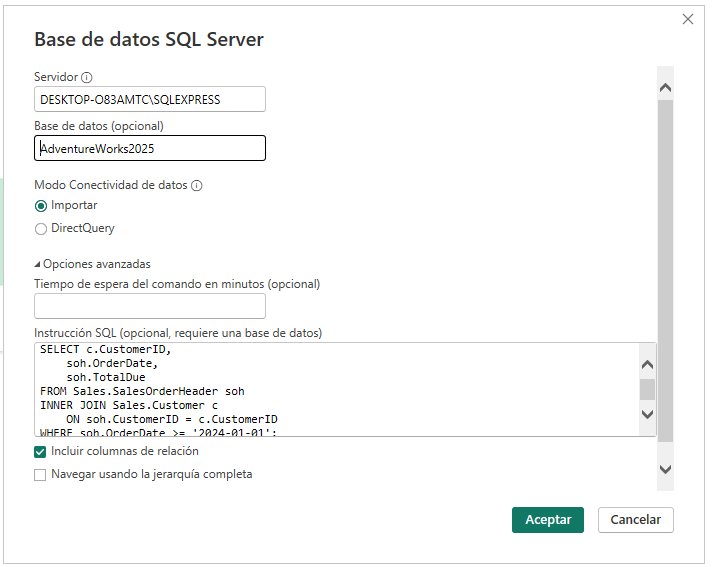Uncheck Incluir columnas de relación
This screenshot has width=712, height=567.
pos(41,451)
